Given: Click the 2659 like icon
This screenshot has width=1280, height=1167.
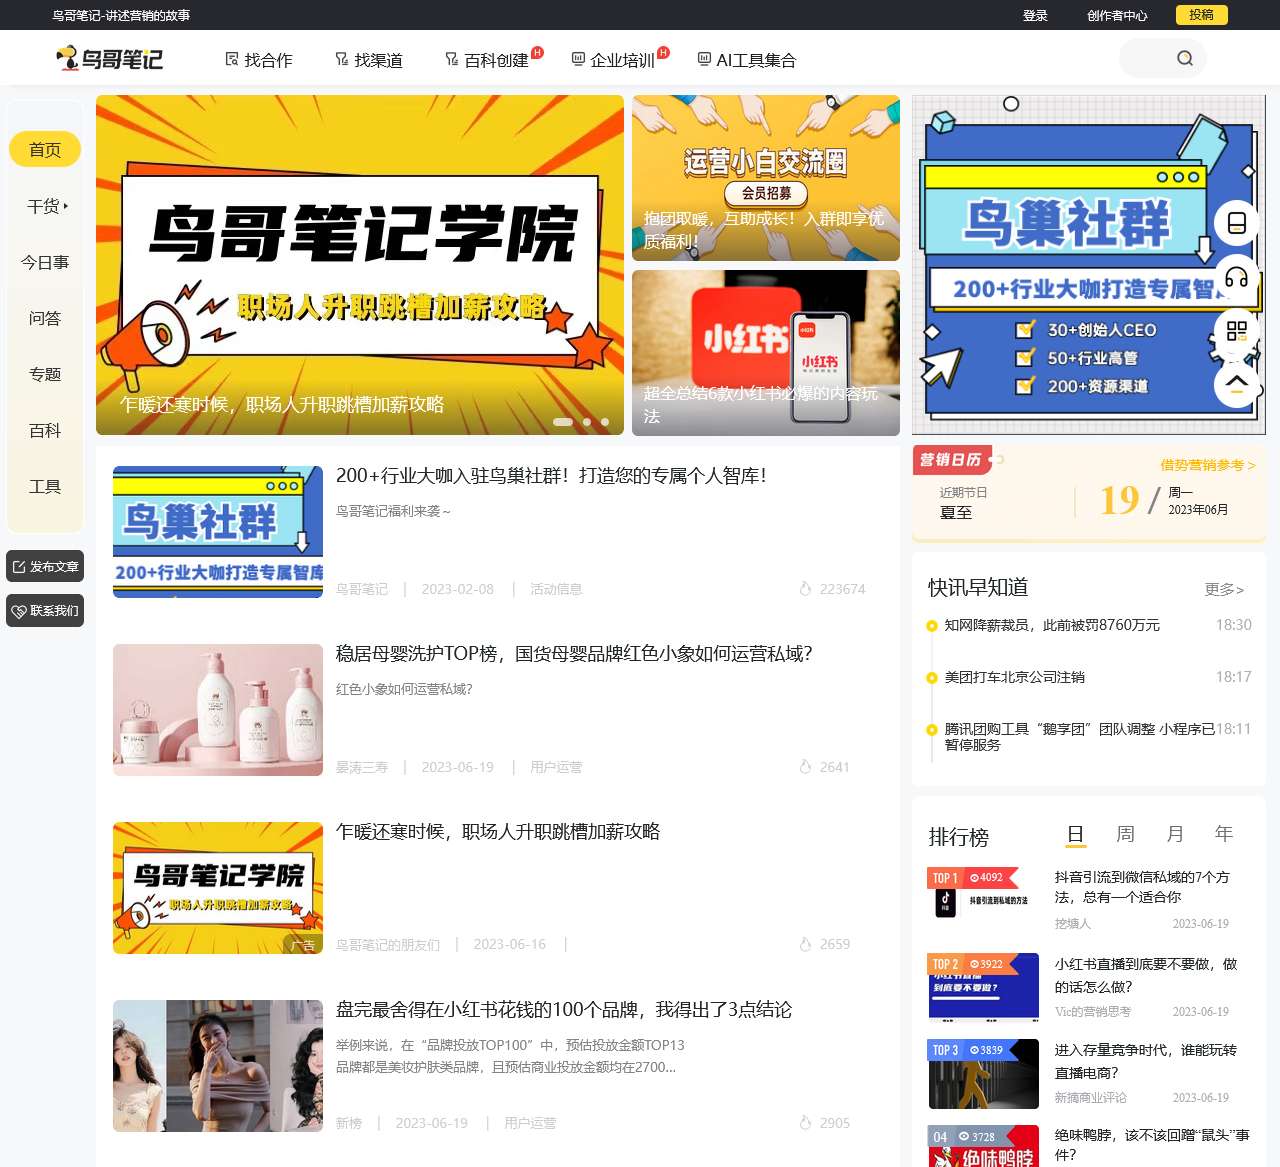Looking at the screenshot, I should point(805,944).
